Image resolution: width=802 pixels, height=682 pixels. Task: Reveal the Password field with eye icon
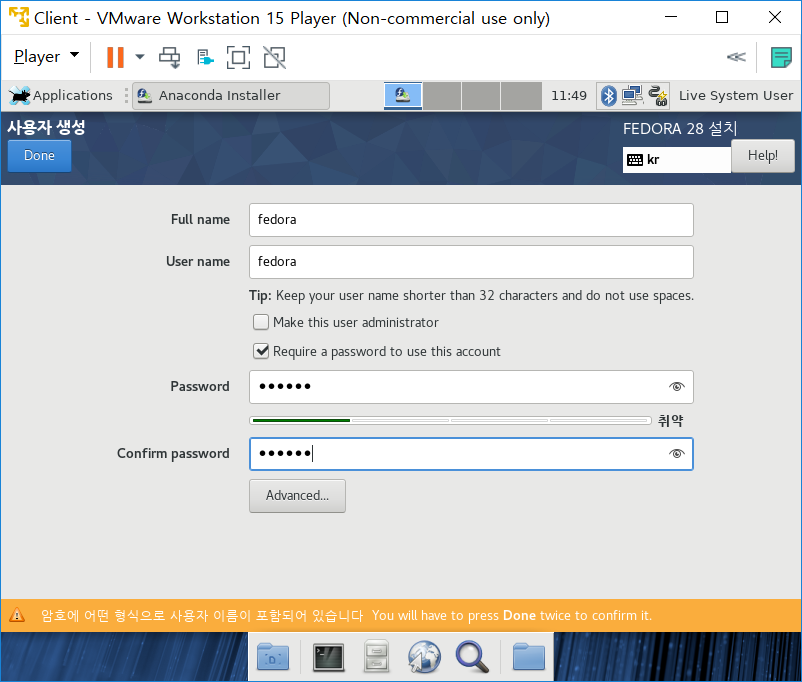click(x=676, y=386)
